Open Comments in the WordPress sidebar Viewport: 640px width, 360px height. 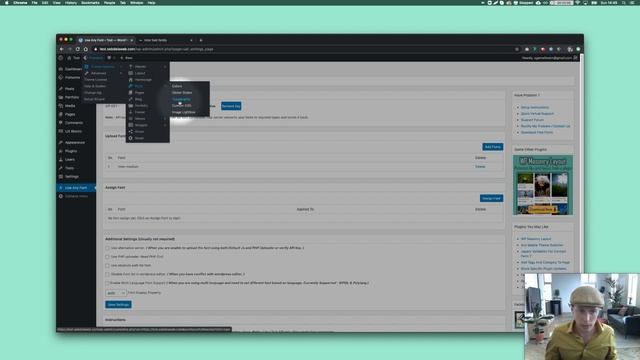pyautogui.click(x=74, y=122)
